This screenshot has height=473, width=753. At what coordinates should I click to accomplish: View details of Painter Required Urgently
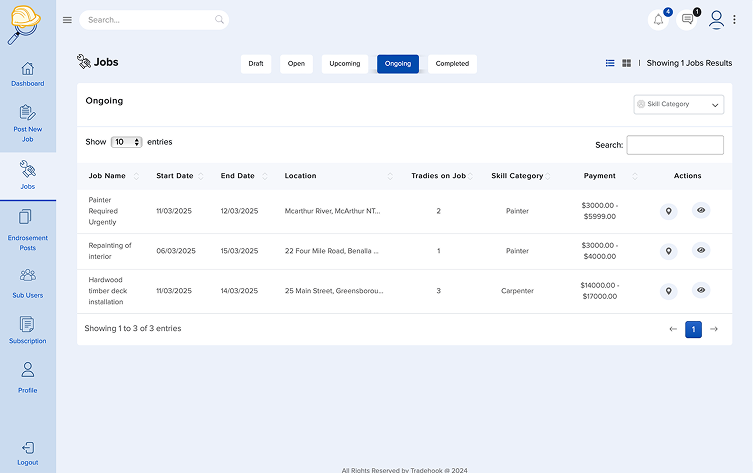(x=701, y=210)
